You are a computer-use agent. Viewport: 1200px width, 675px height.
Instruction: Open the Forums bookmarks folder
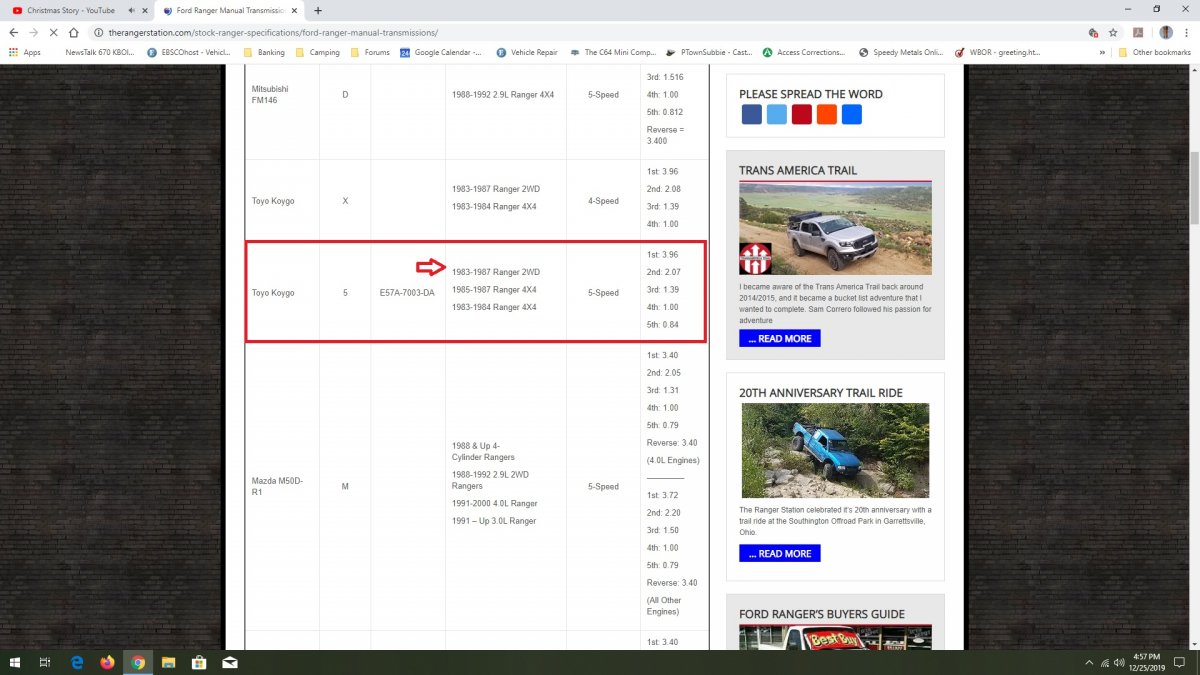370,52
